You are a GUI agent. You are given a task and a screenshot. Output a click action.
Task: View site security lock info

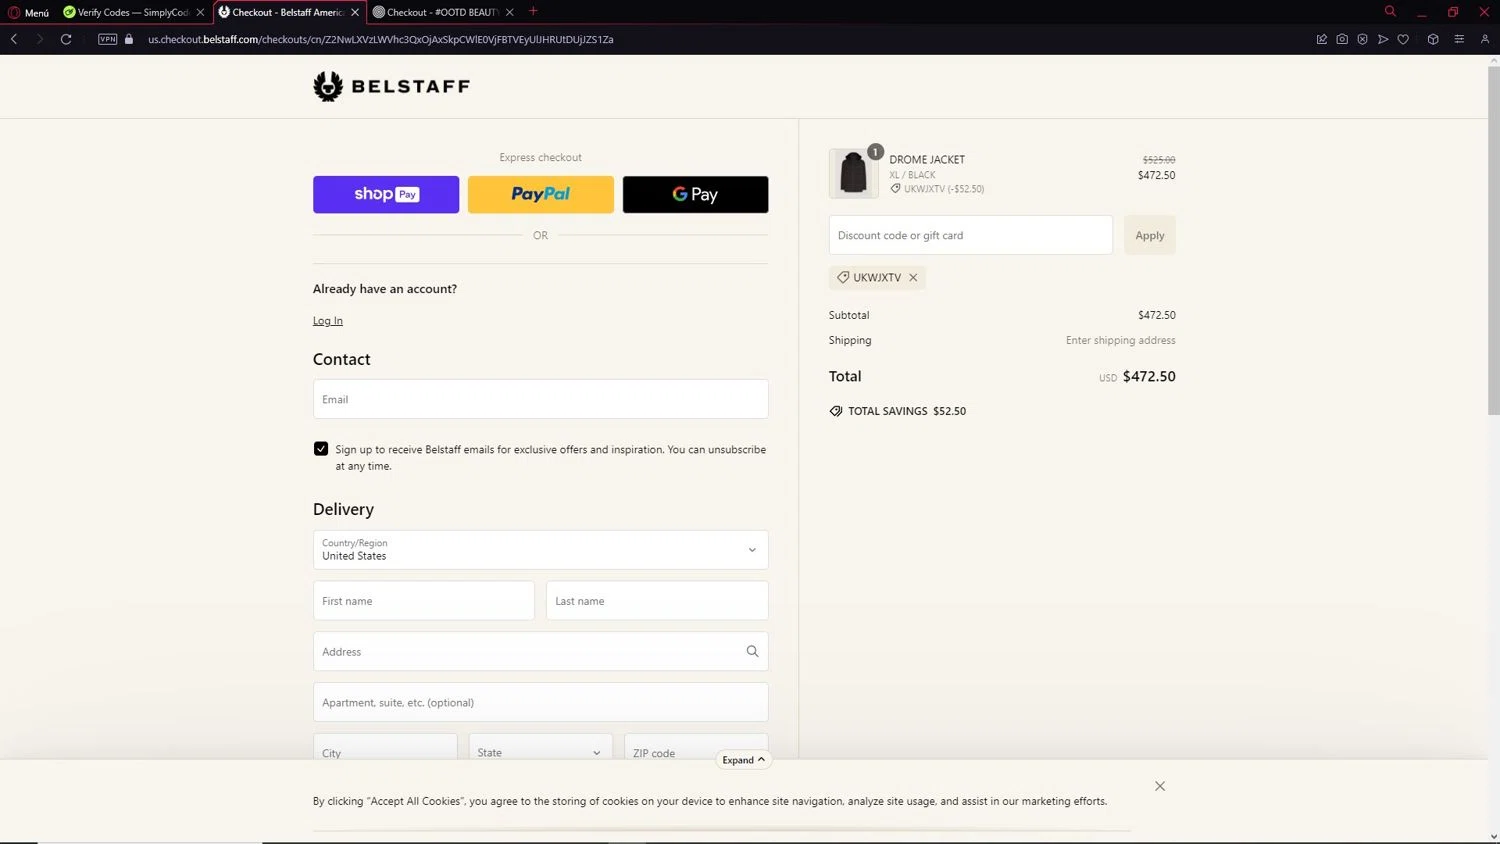[129, 39]
